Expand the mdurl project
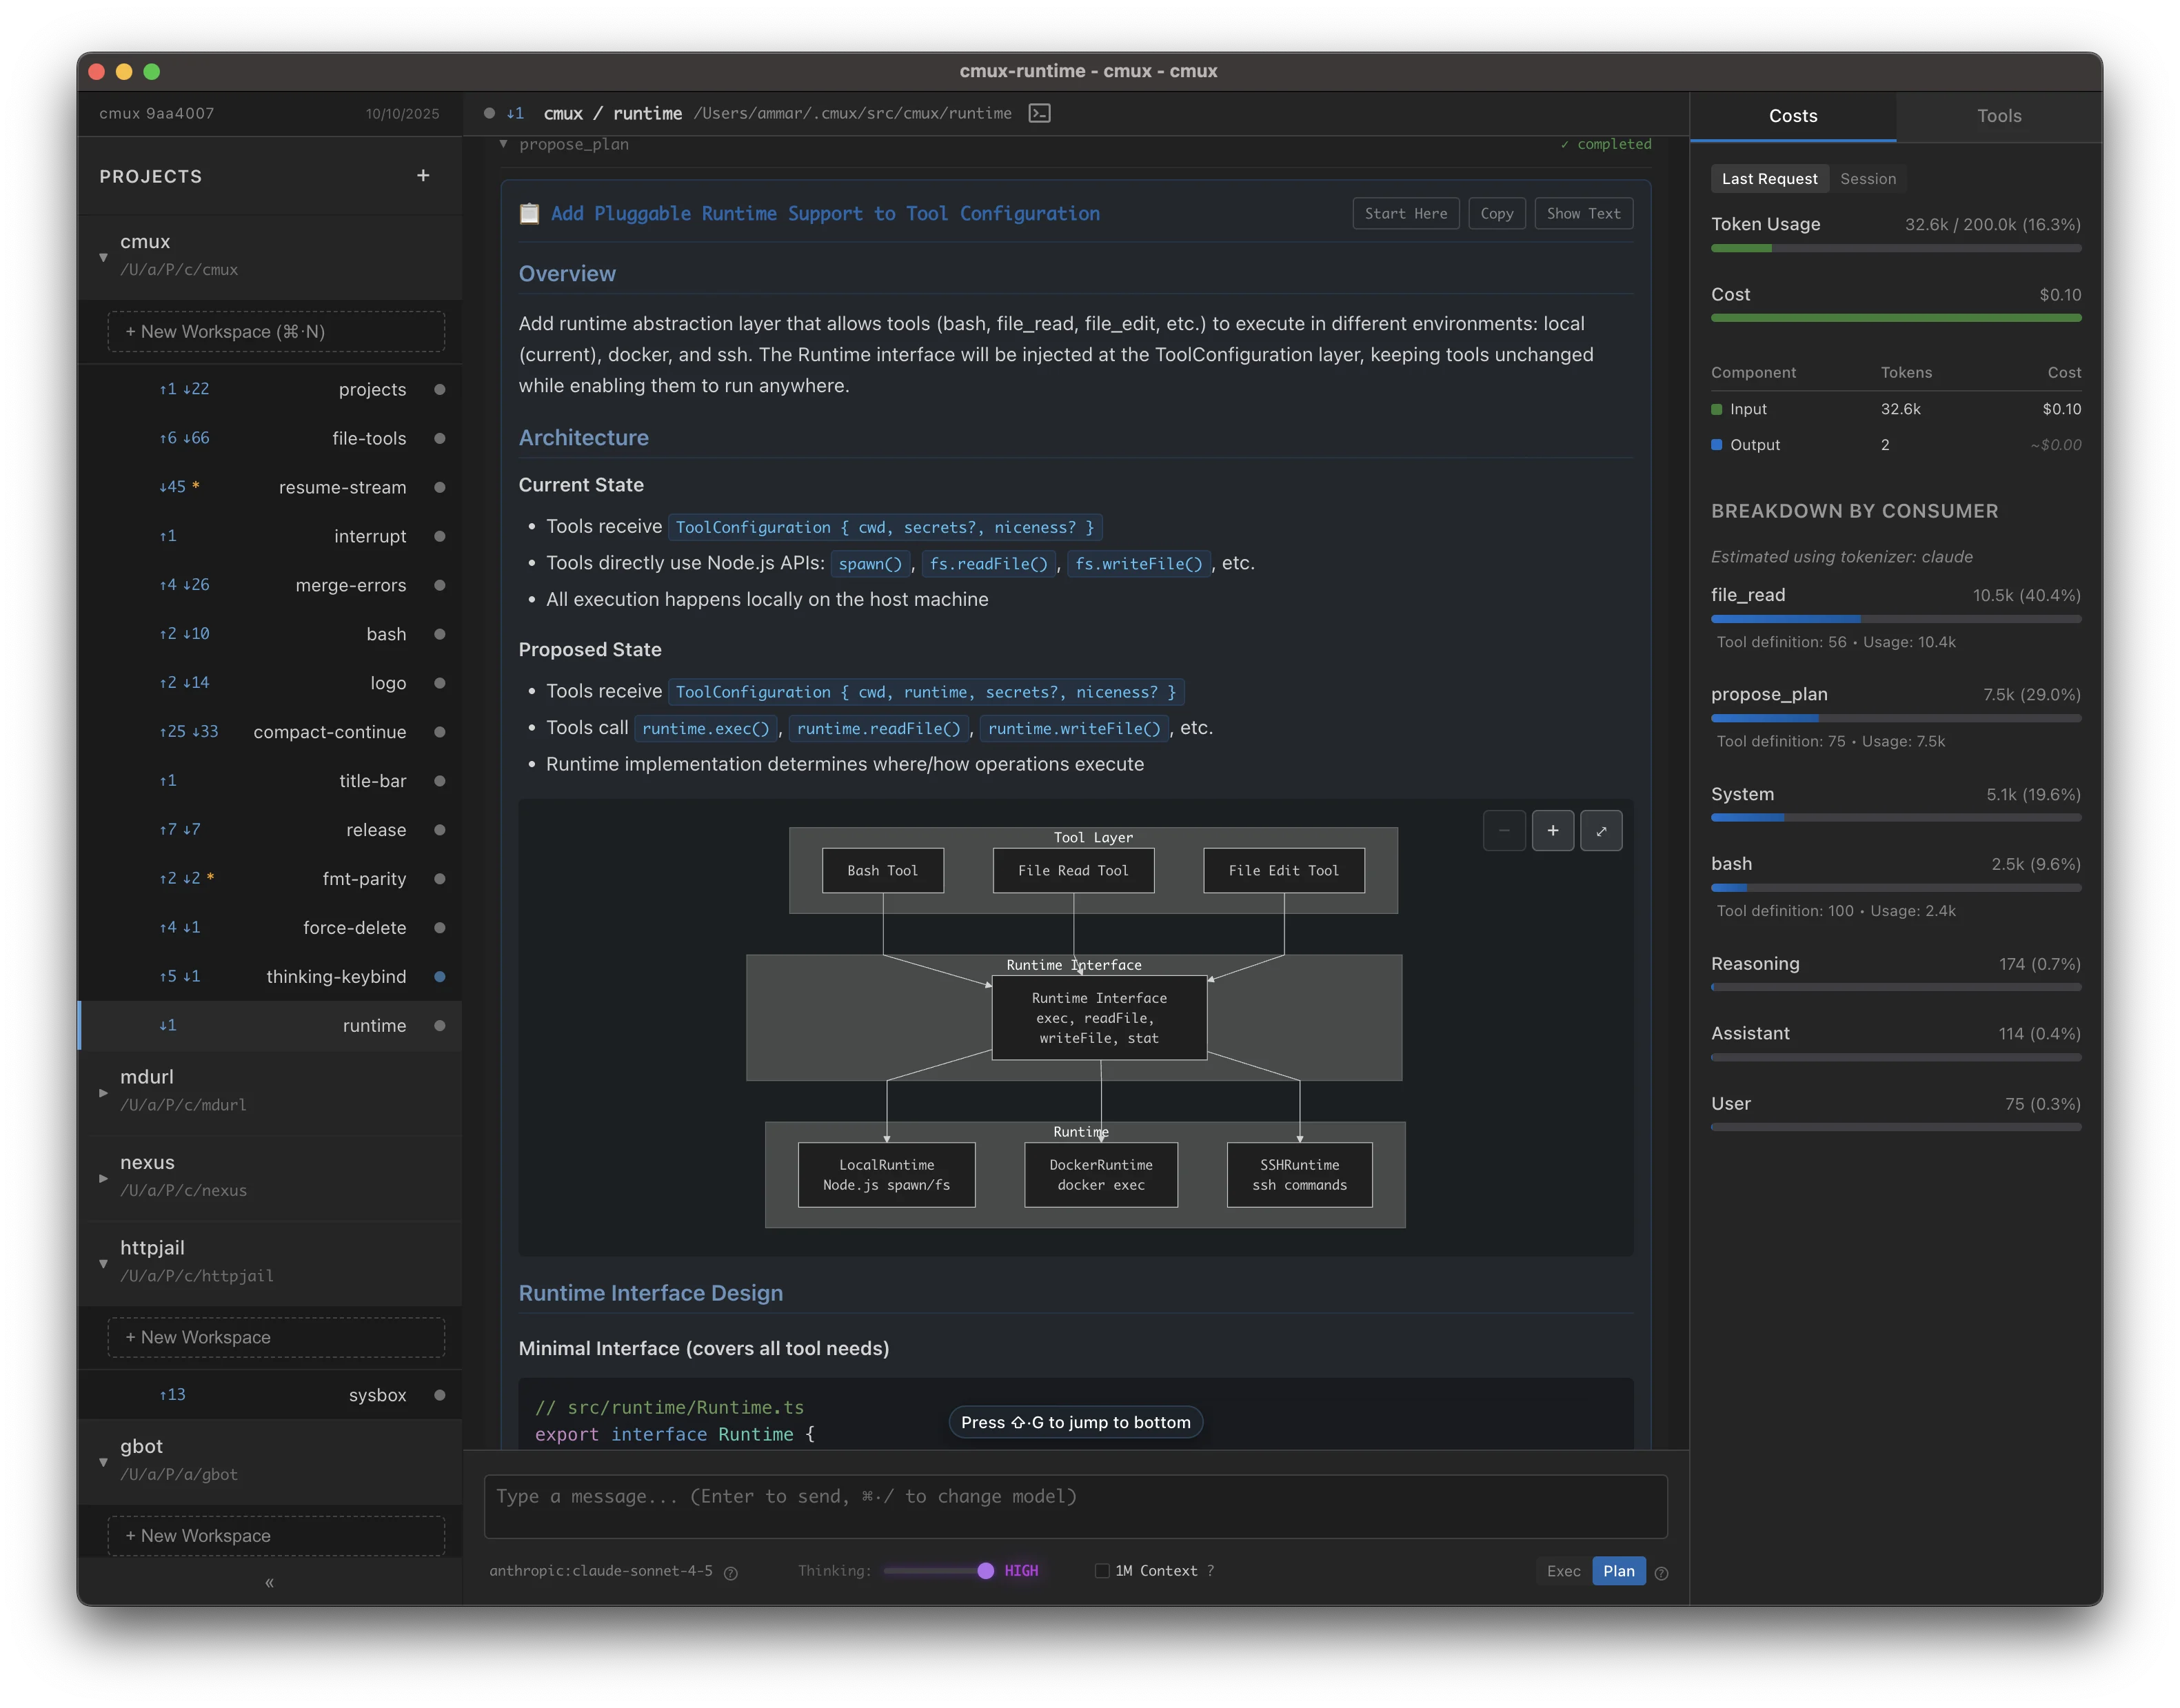 click(102, 1093)
